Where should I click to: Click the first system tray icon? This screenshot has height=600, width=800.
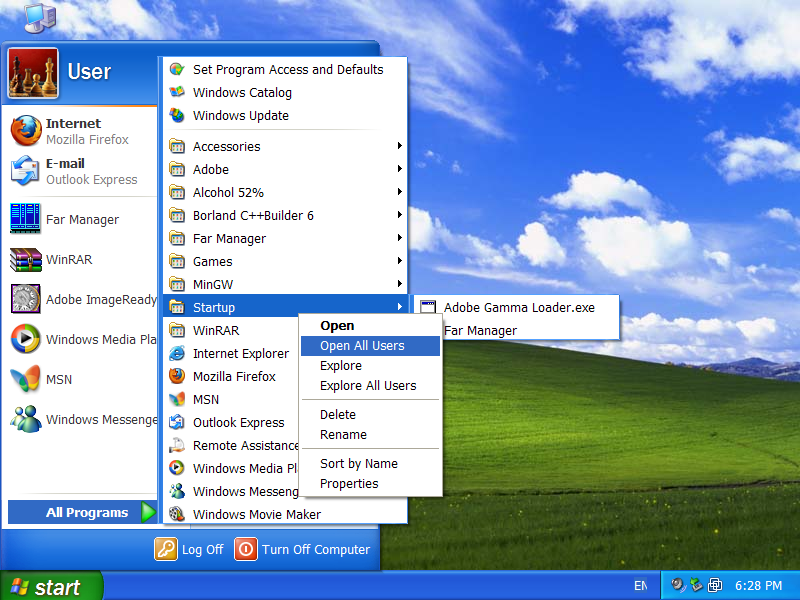point(678,585)
